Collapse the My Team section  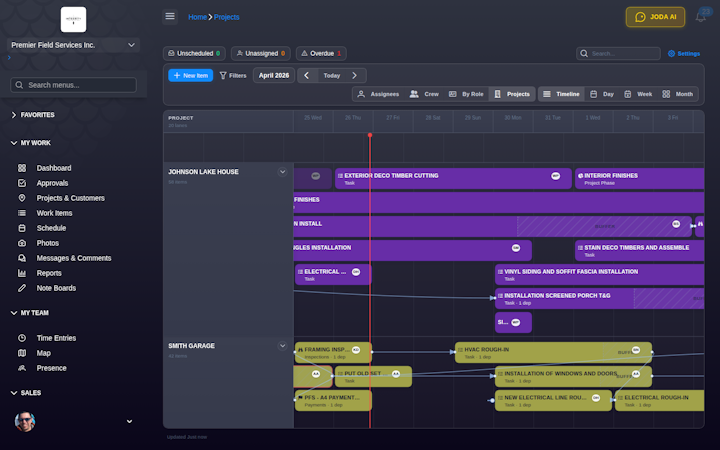[30, 313]
